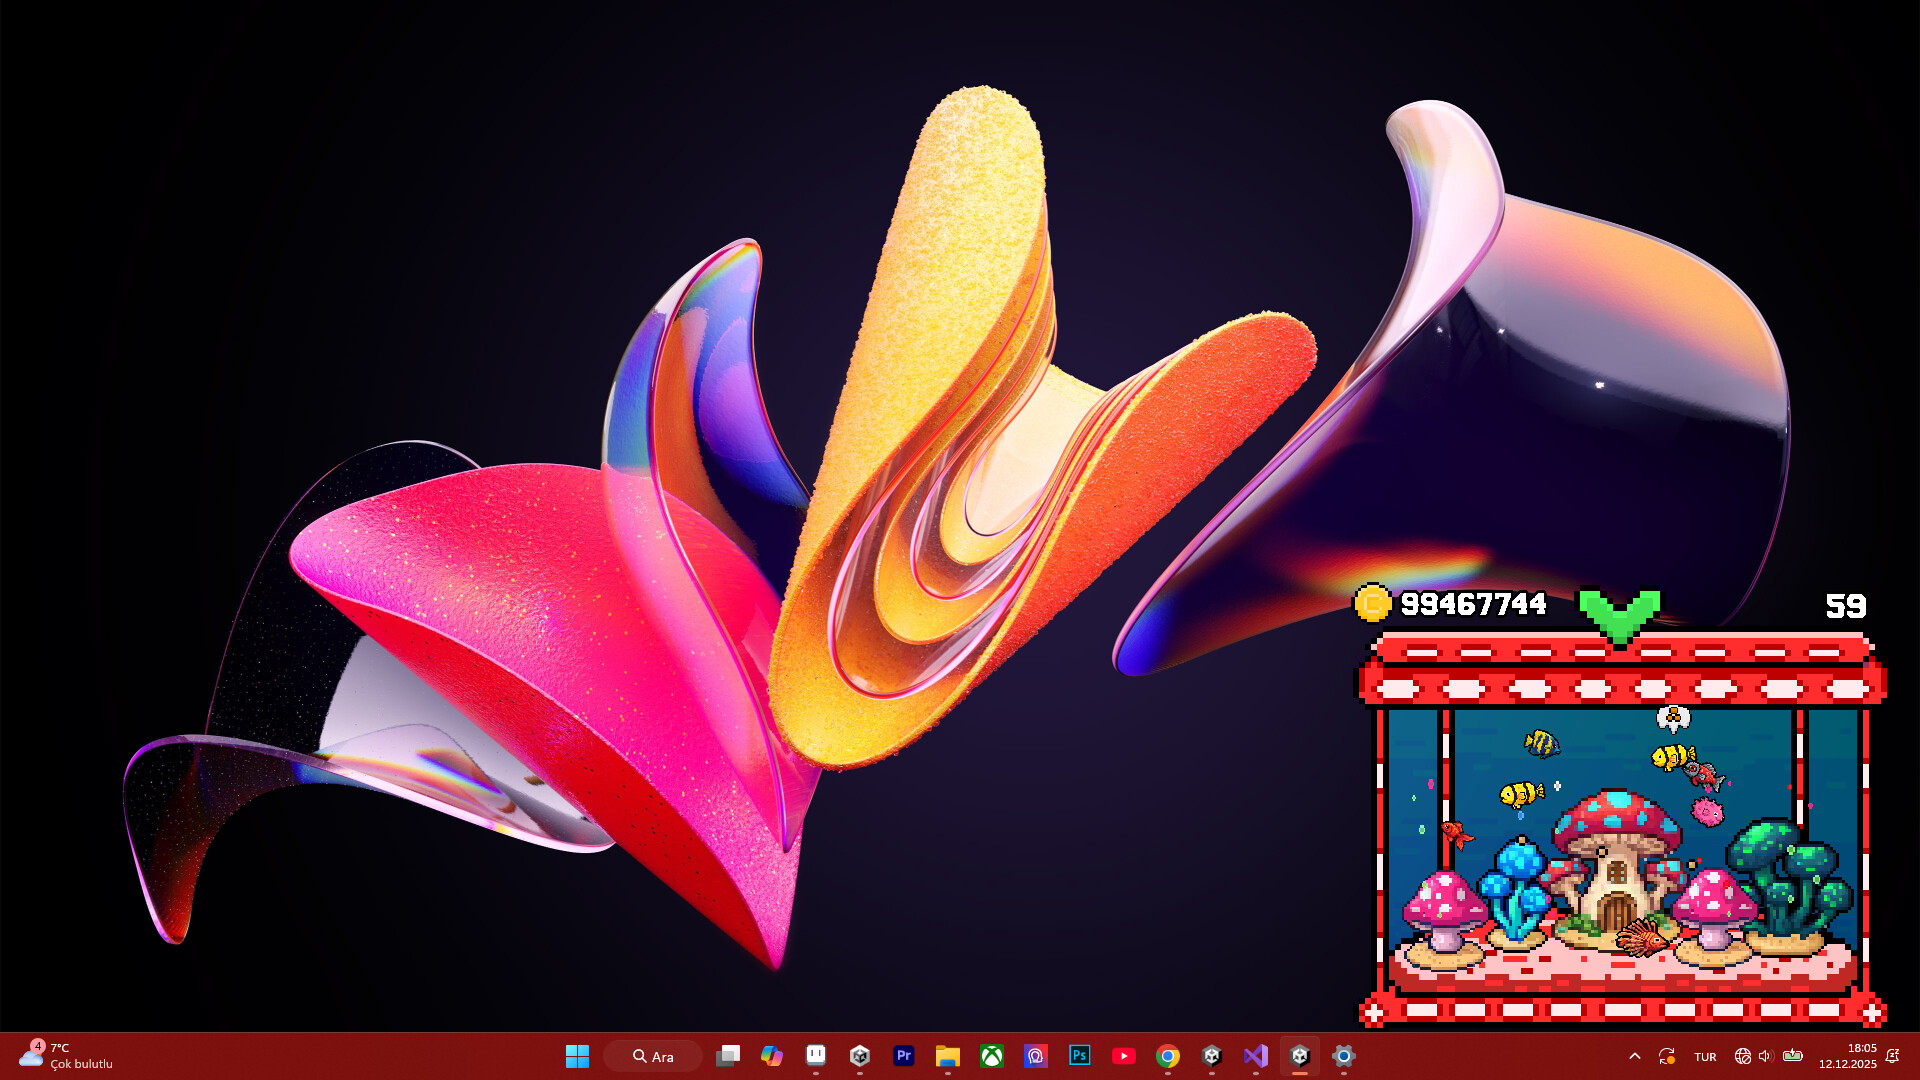Click the 59 counter in the aquarium corner
Image resolution: width=1920 pixels, height=1080 pixels.
1845,605
